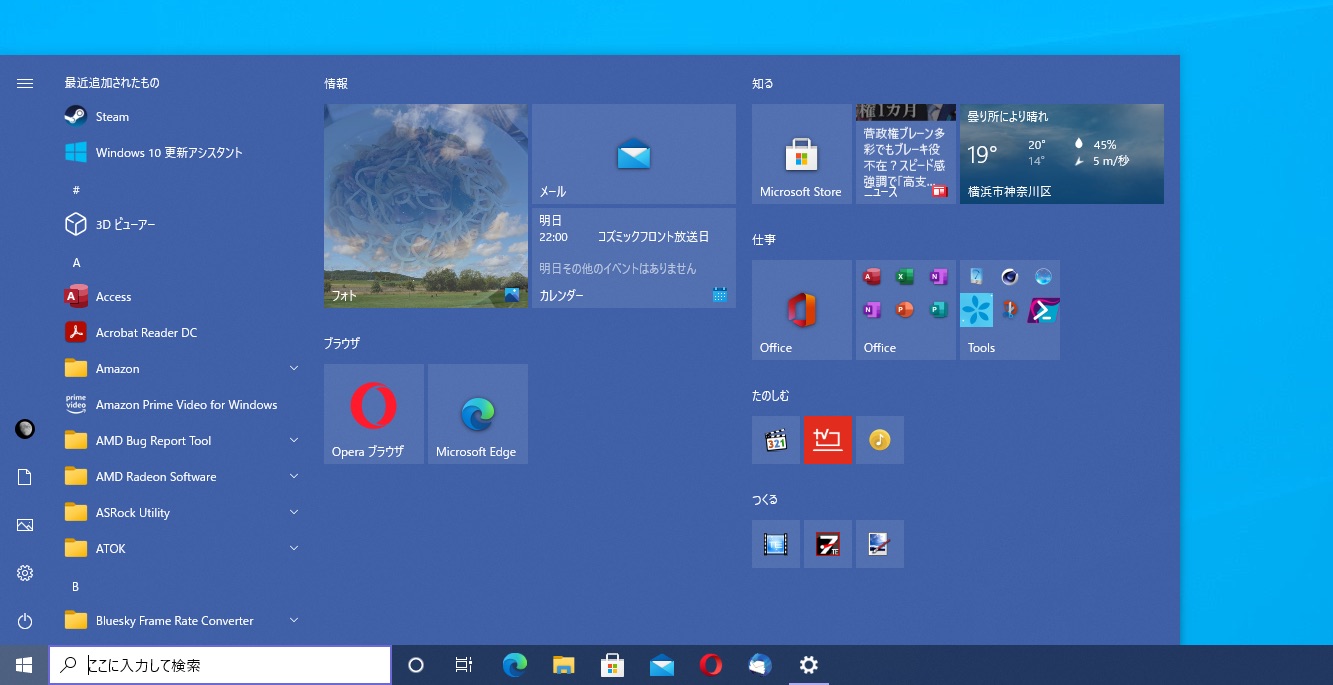1333x685 pixels.
Task: Launch the Microsoft Edge tile
Action: tap(478, 414)
